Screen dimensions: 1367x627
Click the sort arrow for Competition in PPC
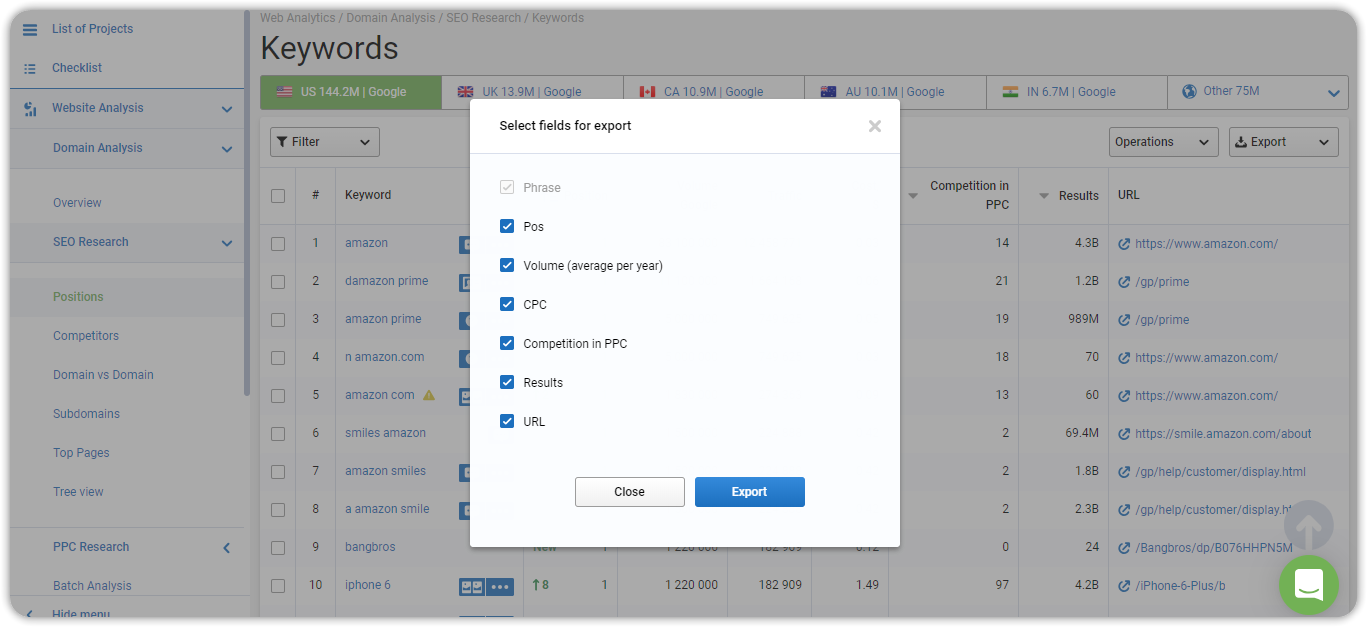click(913, 196)
